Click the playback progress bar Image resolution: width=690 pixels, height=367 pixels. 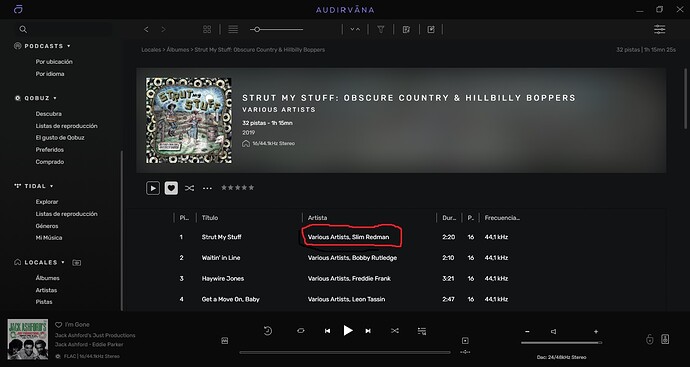click(x=345, y=352)
